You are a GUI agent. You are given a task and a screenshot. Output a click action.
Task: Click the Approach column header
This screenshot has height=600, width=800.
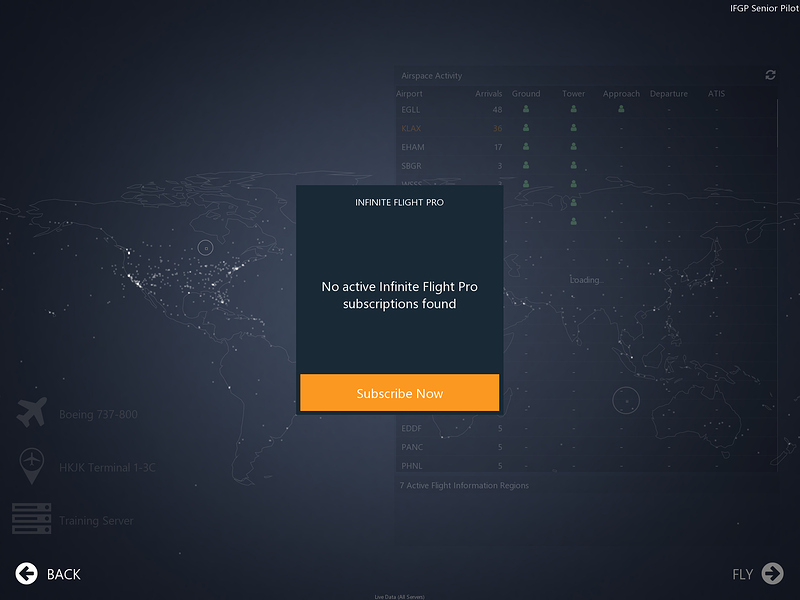pos(621,94)
